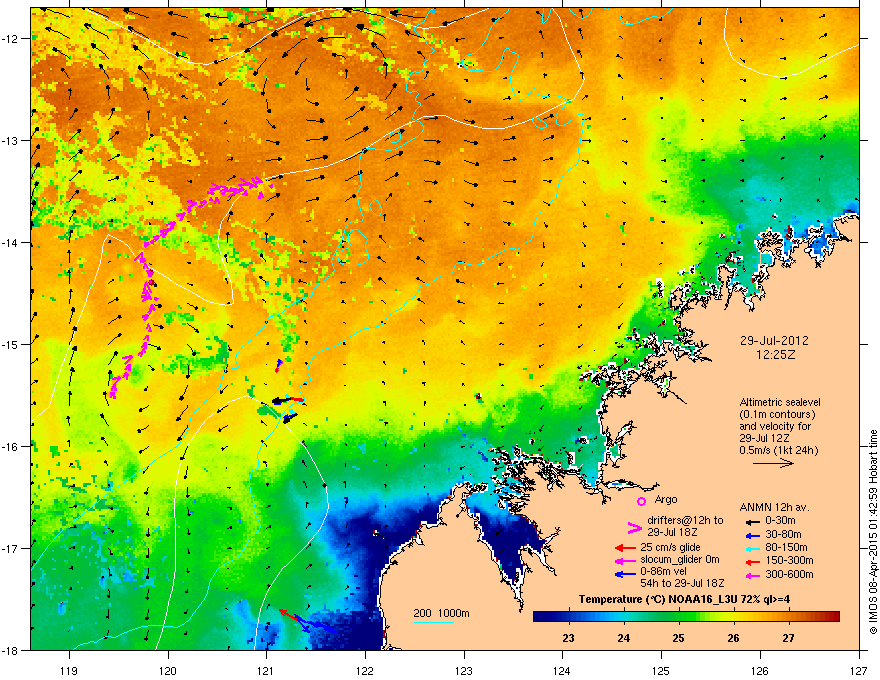Click the cyan 80-150m ANMN arrow
The height and width of the screenshot is (680, 880).
752,548
